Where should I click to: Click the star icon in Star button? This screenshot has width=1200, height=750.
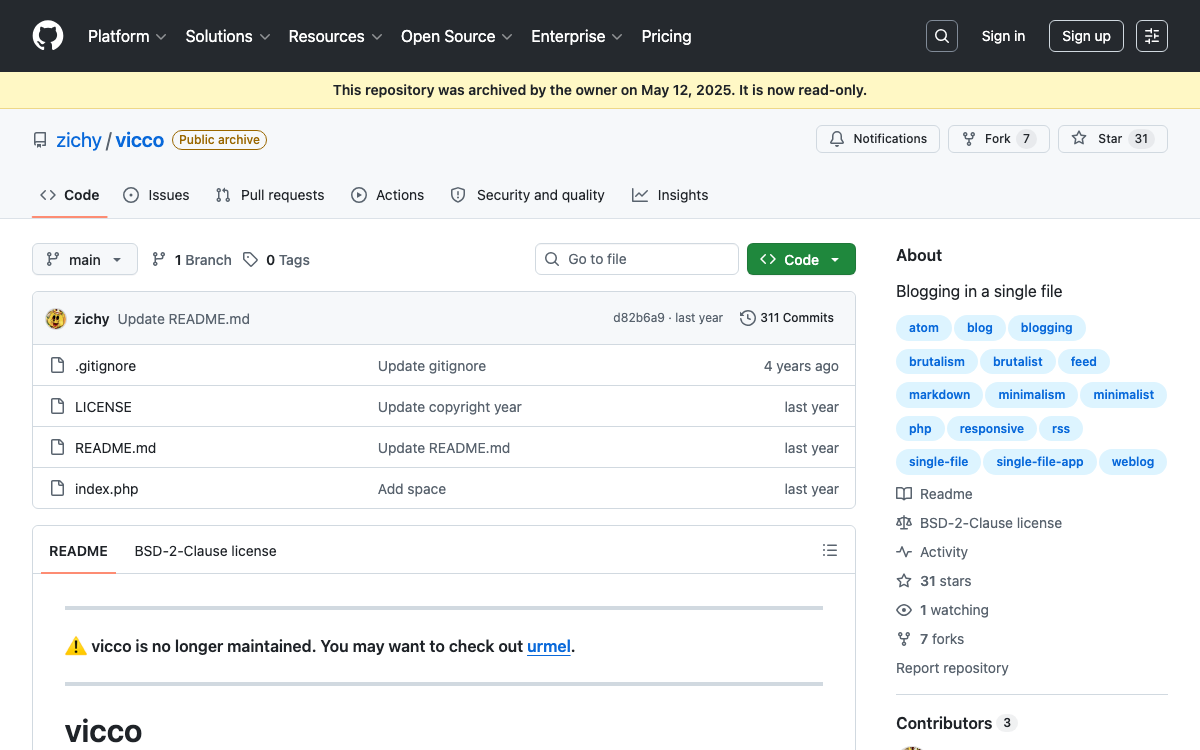pos(1079,139)
